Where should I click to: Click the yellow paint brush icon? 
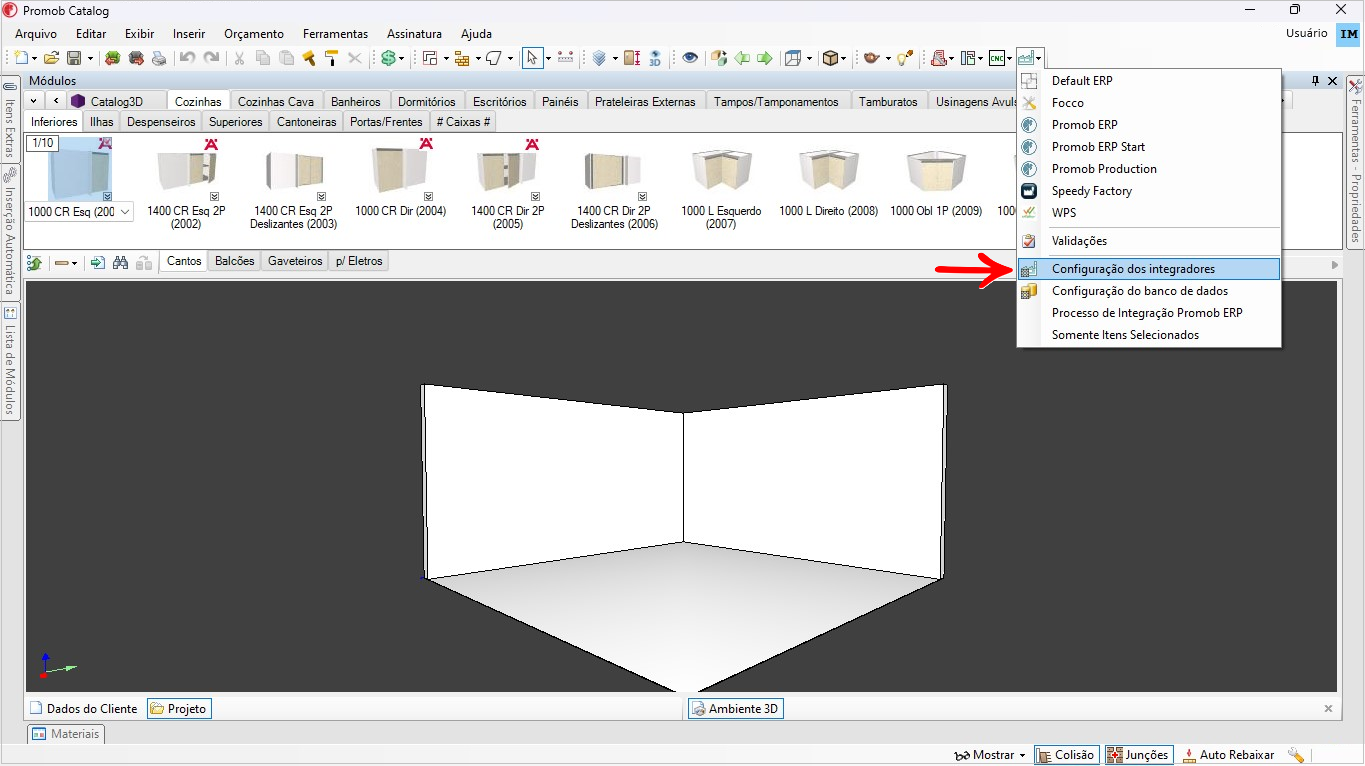(309, 58)
